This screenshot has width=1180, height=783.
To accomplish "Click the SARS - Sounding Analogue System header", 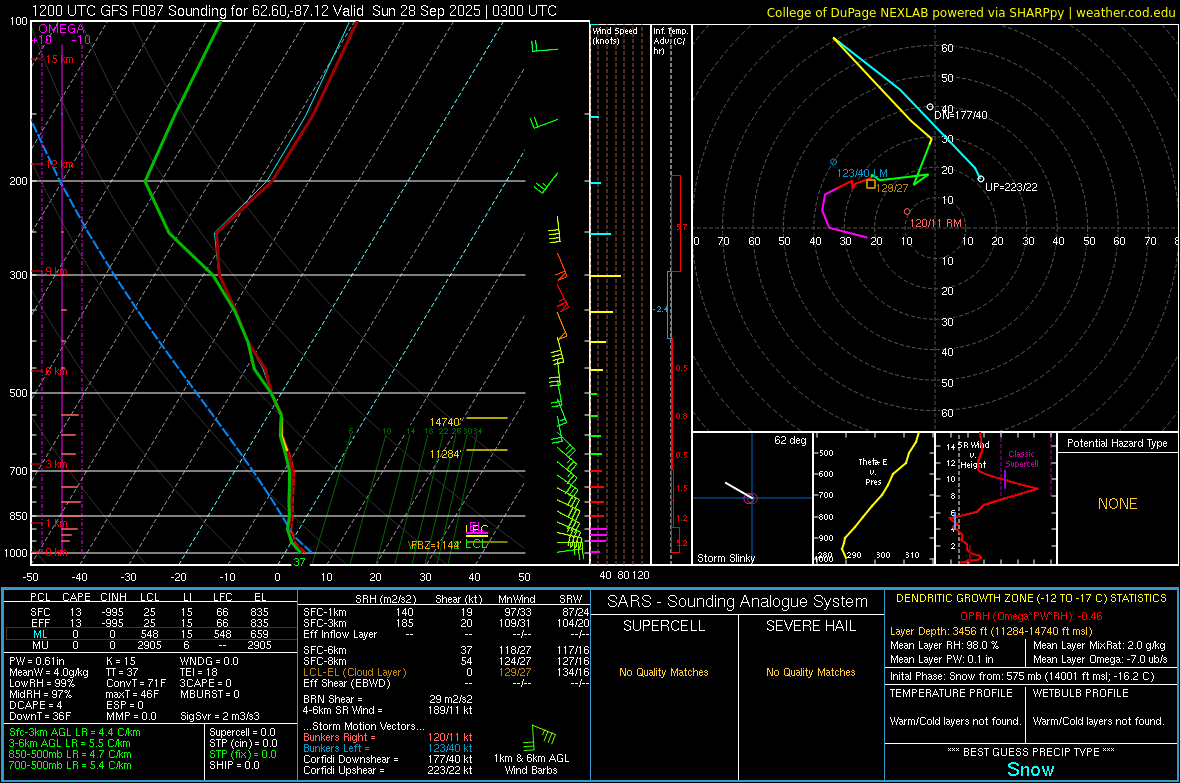I will (737, 602).
